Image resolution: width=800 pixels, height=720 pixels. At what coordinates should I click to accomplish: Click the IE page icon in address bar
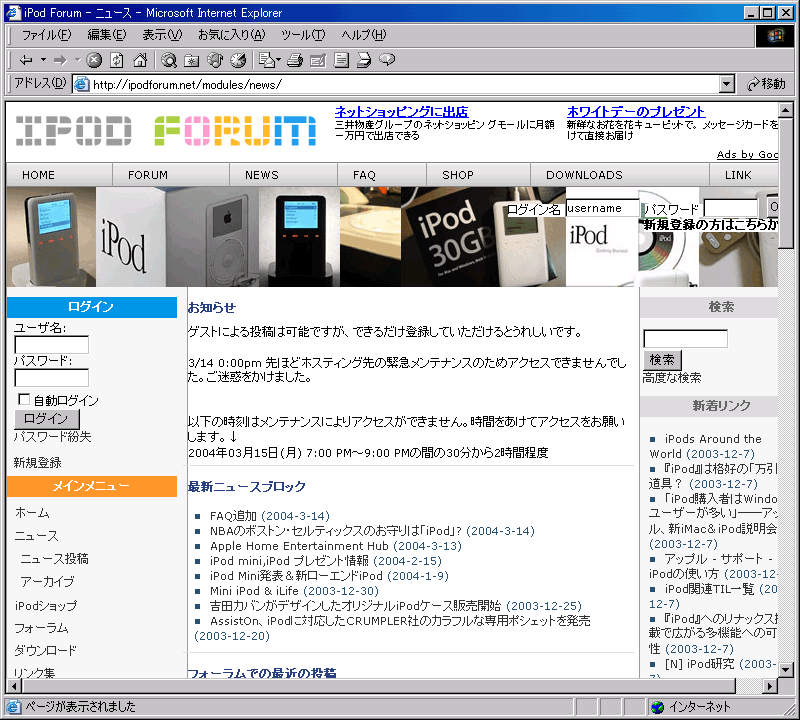pyautogui.click(x=82, y=84)
